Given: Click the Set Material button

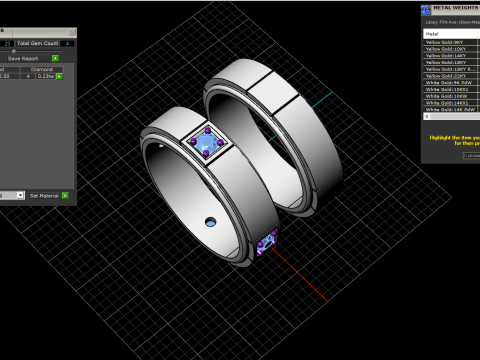Looking at the screenshot, I should [44, 196].
